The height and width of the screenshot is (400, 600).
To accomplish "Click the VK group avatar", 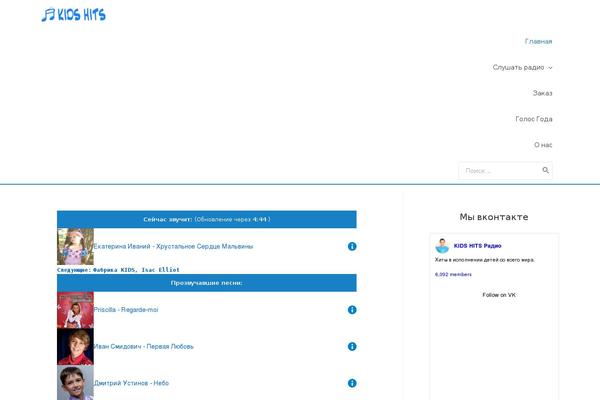I will point(442,246).
